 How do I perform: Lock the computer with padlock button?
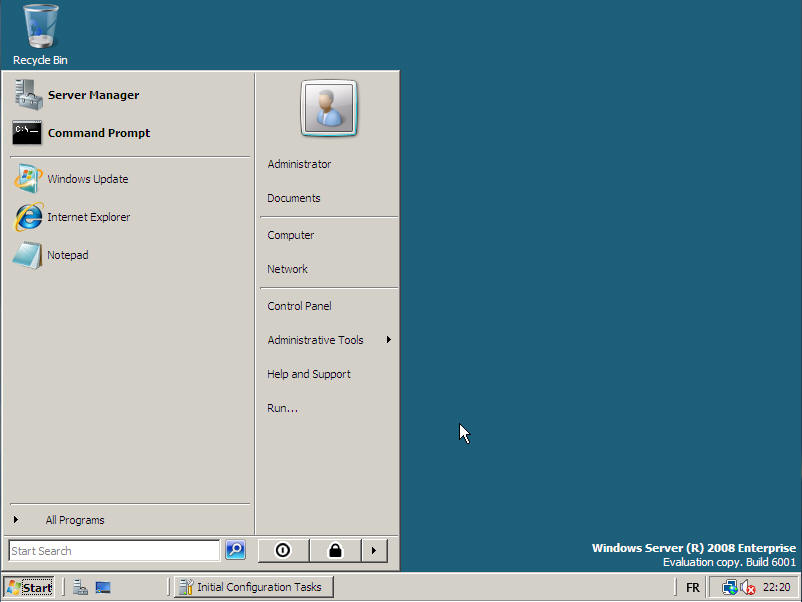coord(335,550)
